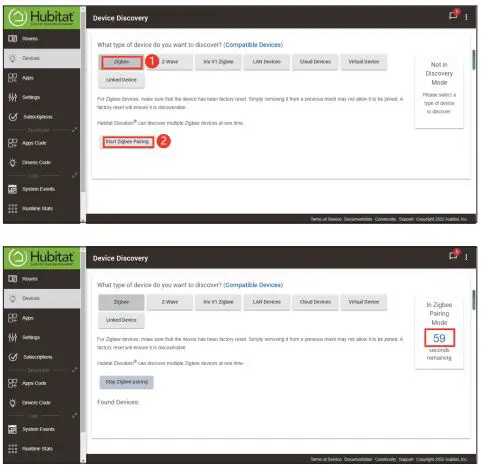Click 'Not in Discovery Mode' status text
The height and width of the screenshot is (466, 482).
pos(439,74)
